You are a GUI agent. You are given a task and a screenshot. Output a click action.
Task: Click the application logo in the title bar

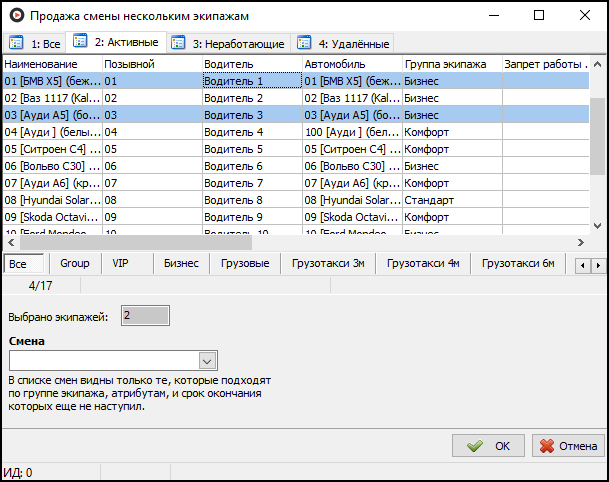pyautogui.click(x=16, y=16)
